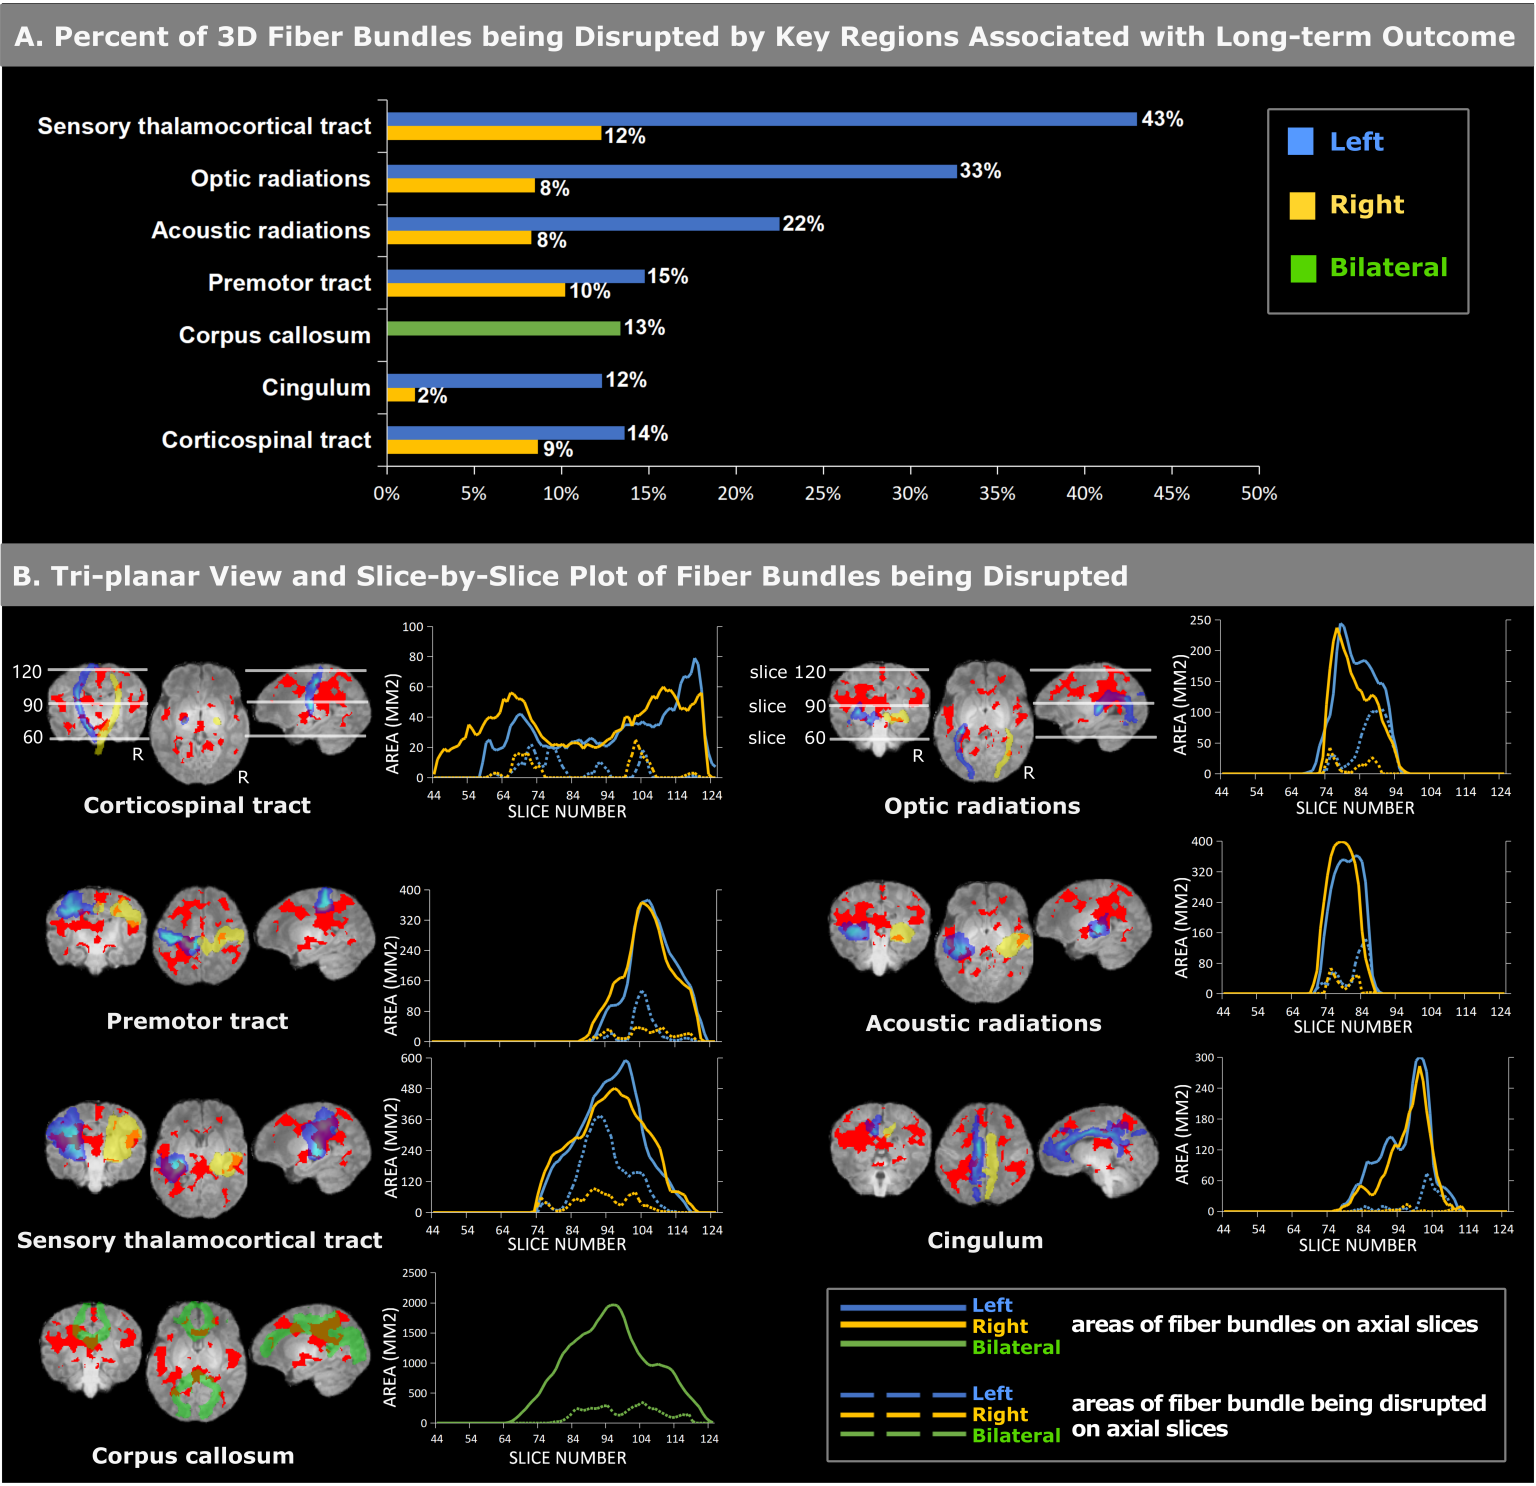Open the Cingulum sagittal brain image
Image resolution: width=1536 pixels, height=1486 pixels.
1097,1150
